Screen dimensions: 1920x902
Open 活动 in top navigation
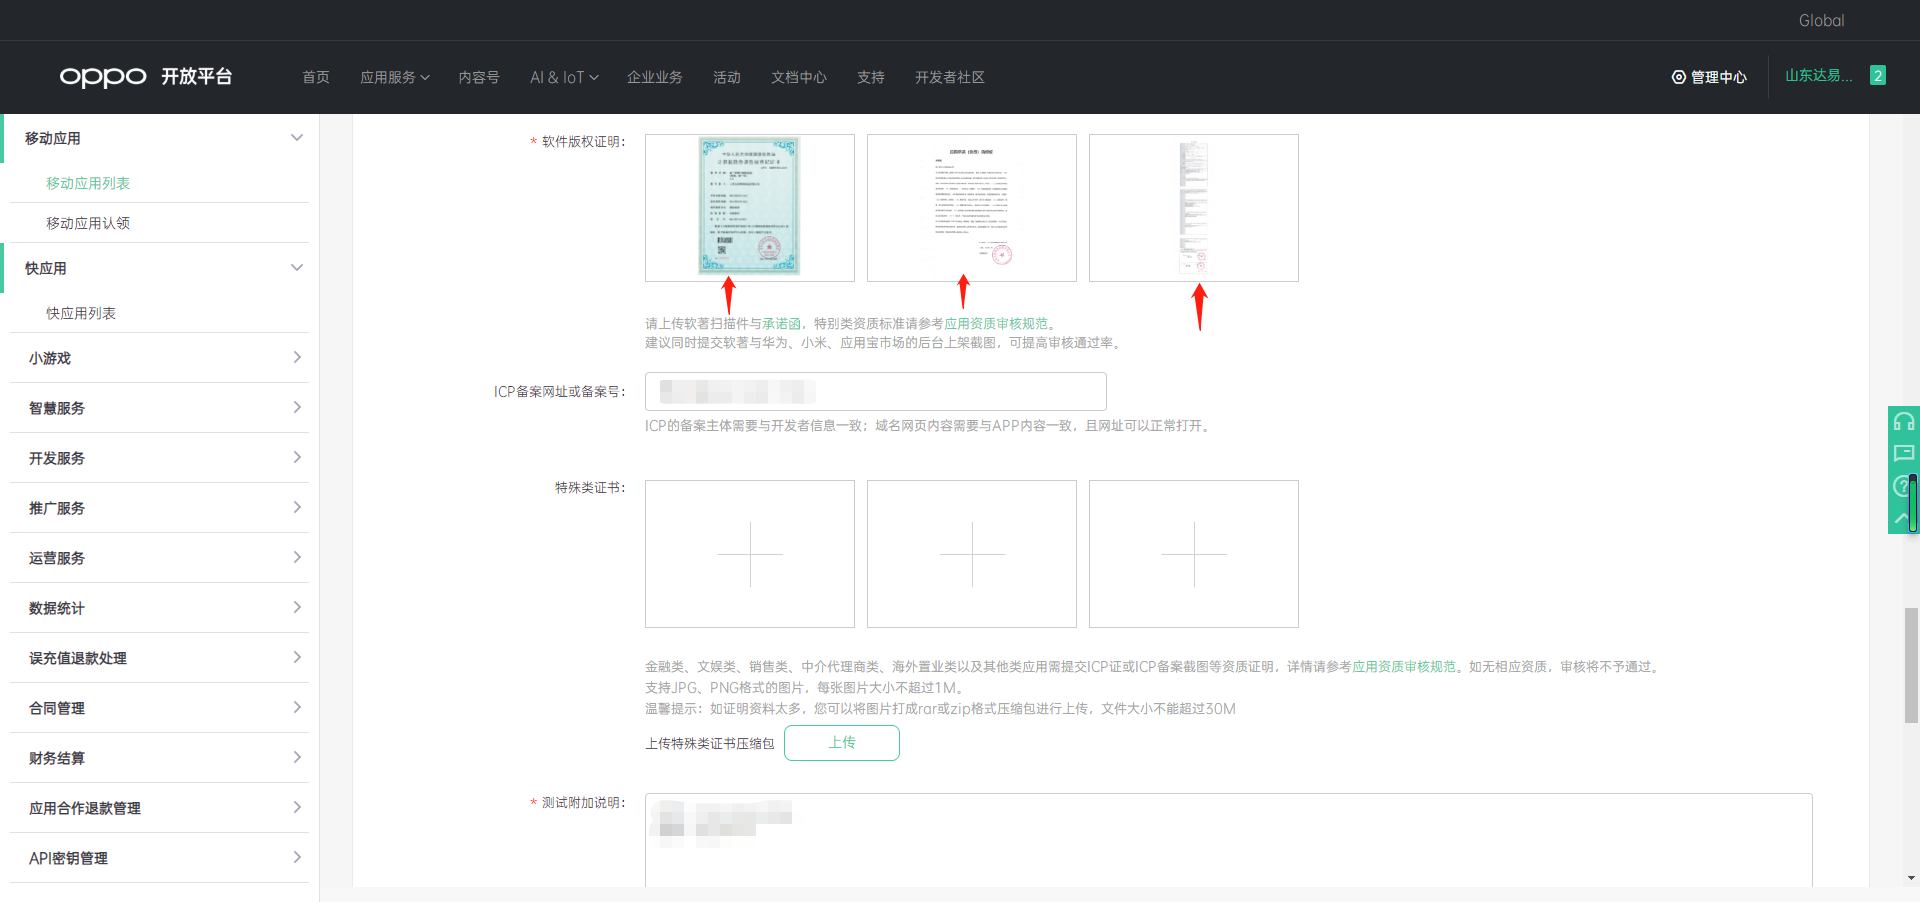pos(727,77)
